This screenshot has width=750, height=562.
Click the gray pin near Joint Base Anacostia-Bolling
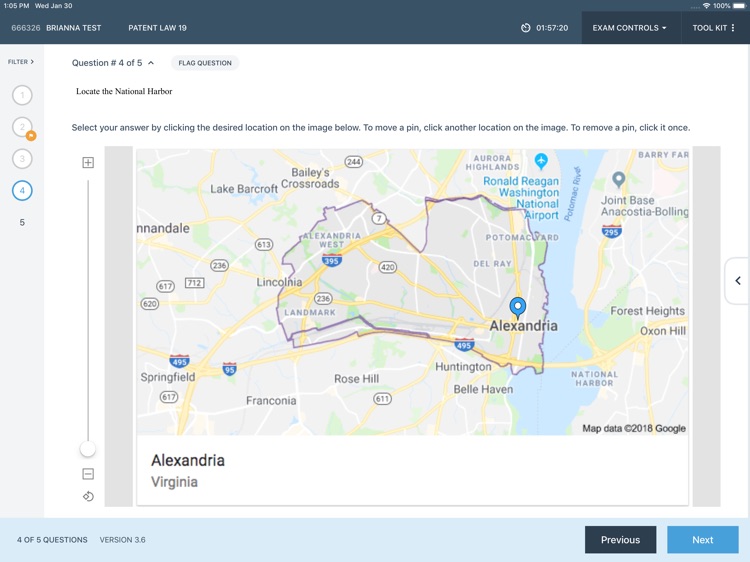[618, 179]
